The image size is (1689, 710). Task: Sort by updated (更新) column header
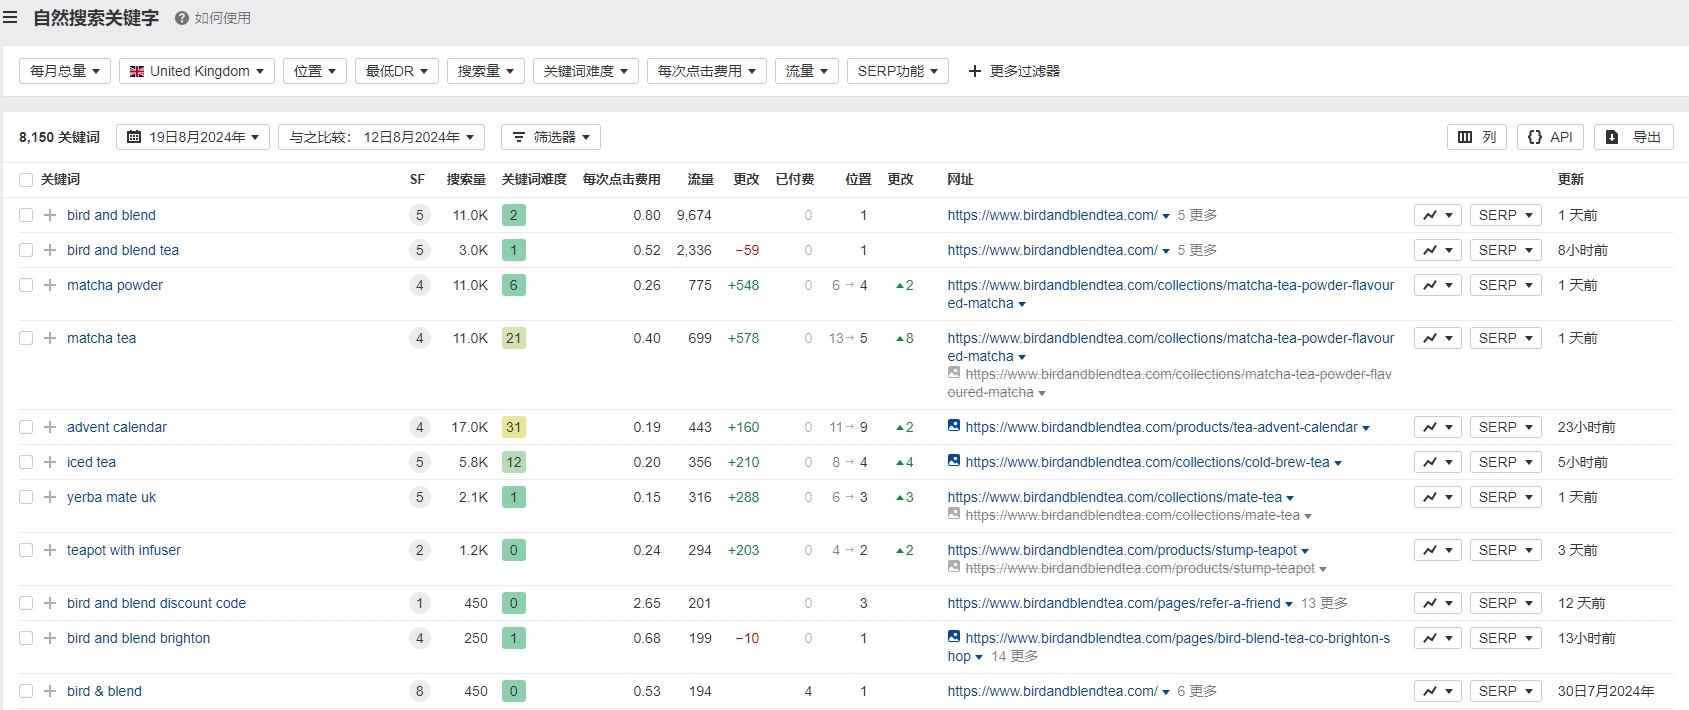pos(1571,180)
